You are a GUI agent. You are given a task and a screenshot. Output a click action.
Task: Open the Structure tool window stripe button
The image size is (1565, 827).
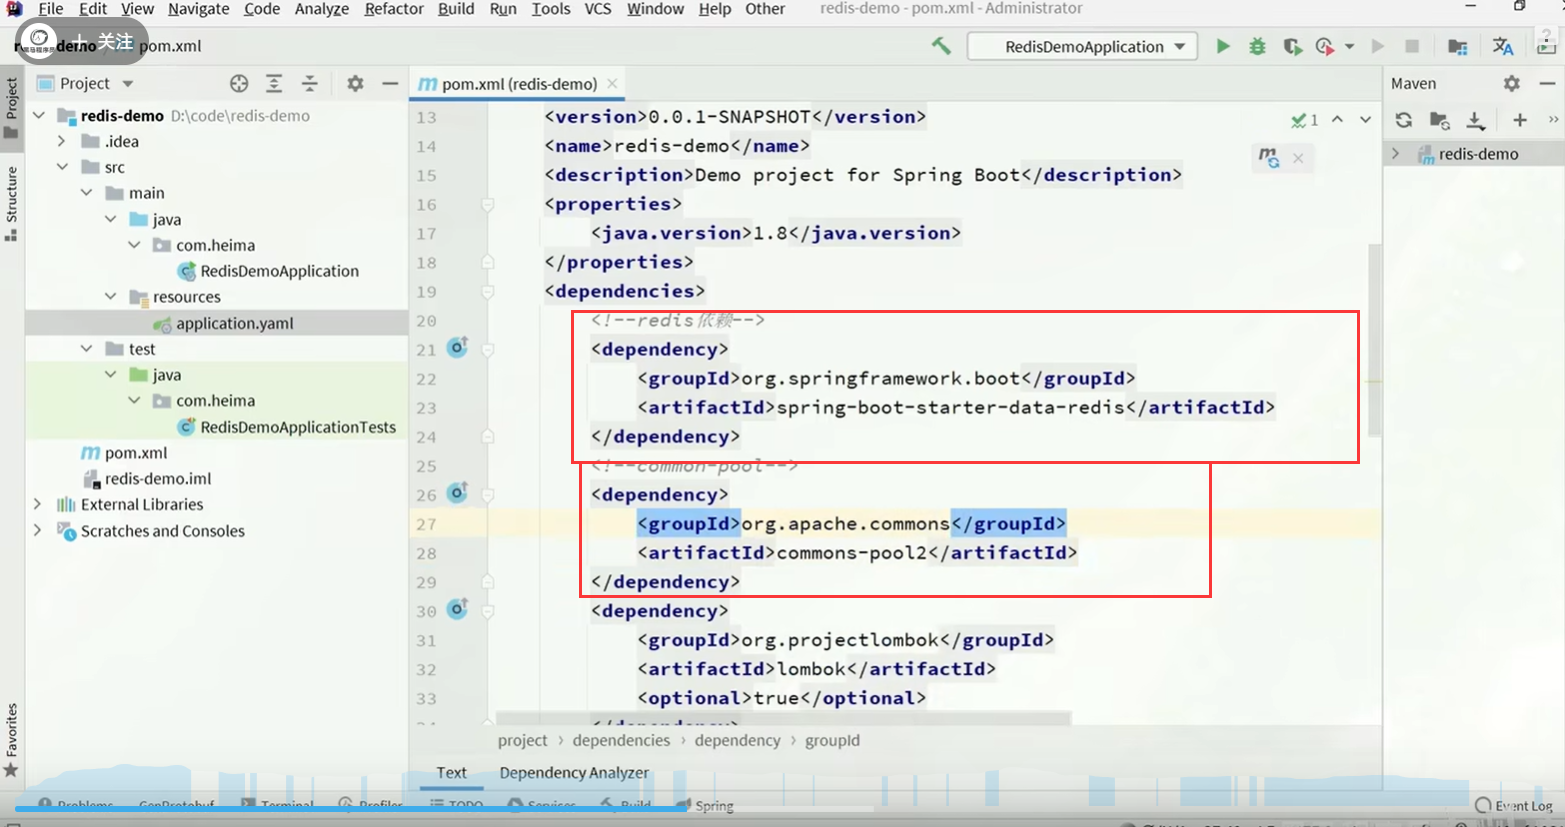[x=11, y=203]
